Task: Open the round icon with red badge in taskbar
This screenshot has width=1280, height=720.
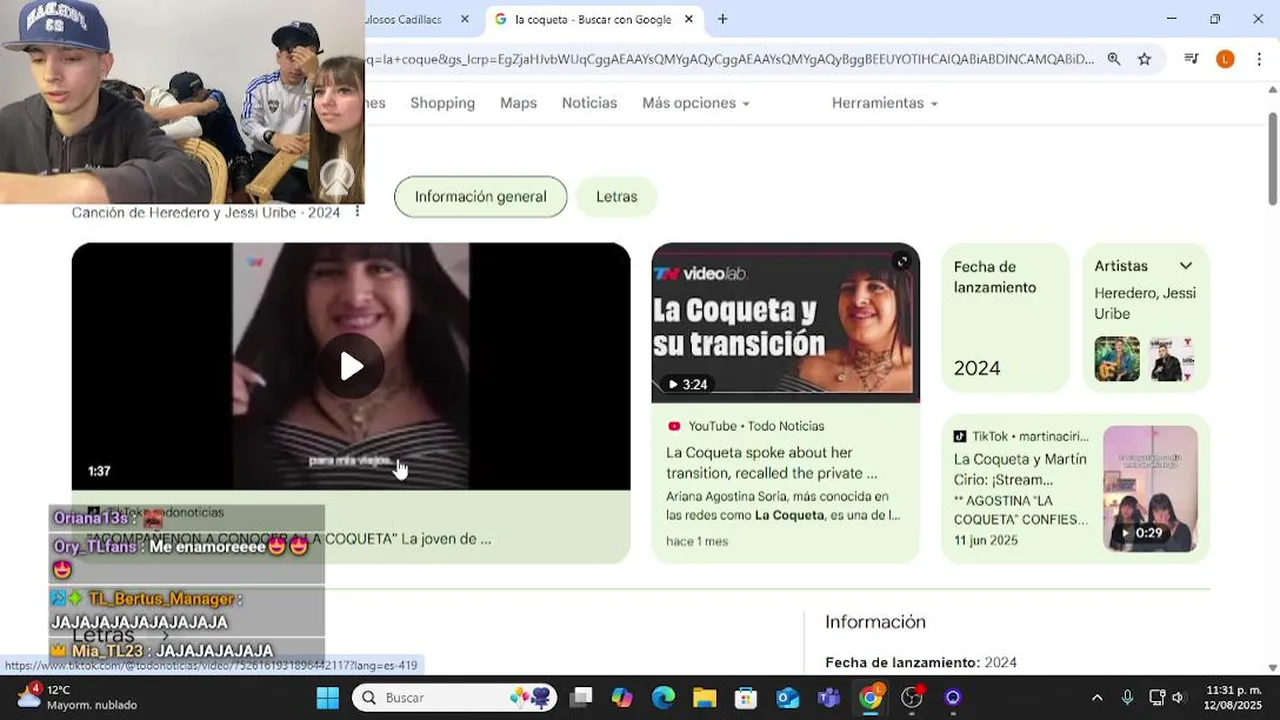Action: 912,697
